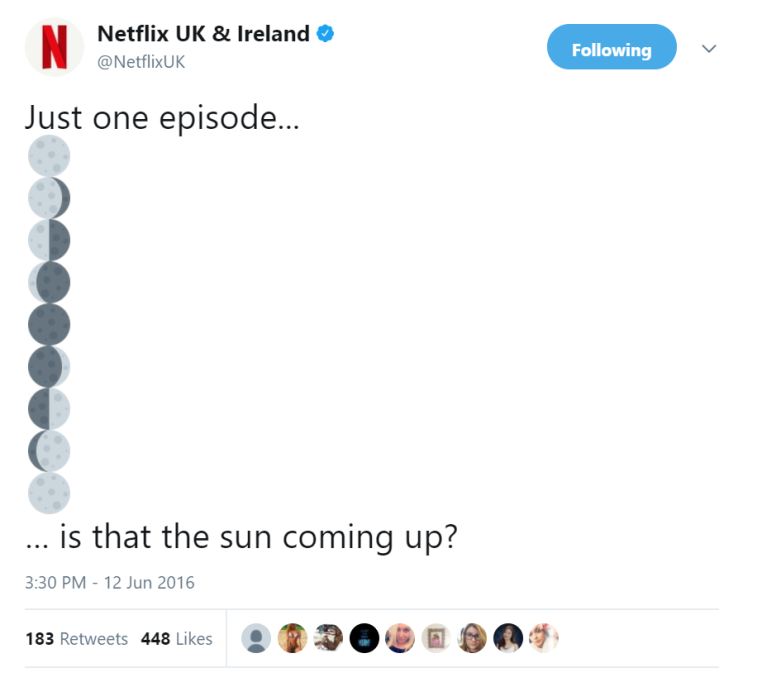Click the dark-background portrait liker avatar
The height and width of the screenshot is (682, 762).
pyautogui.click(x=508, y=638)
